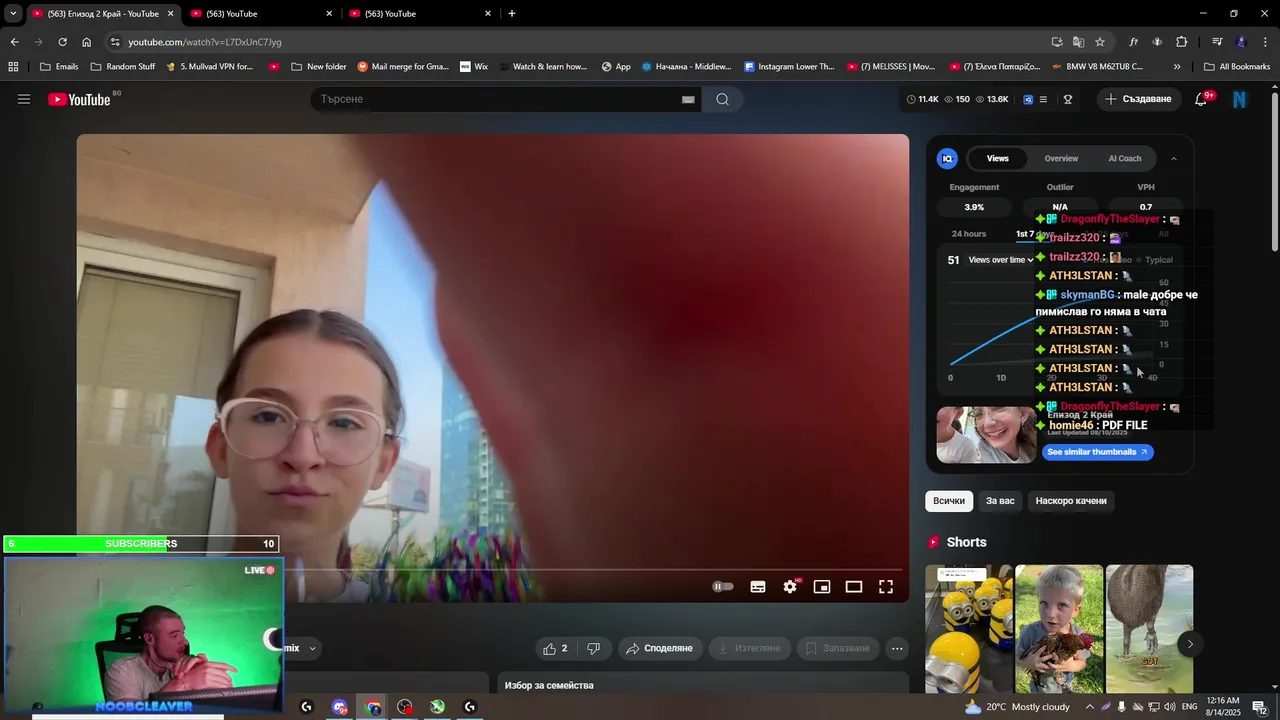Click the Изтегляне download button
The width and height of the screenshot is (1280, 720).
[750, 648]
